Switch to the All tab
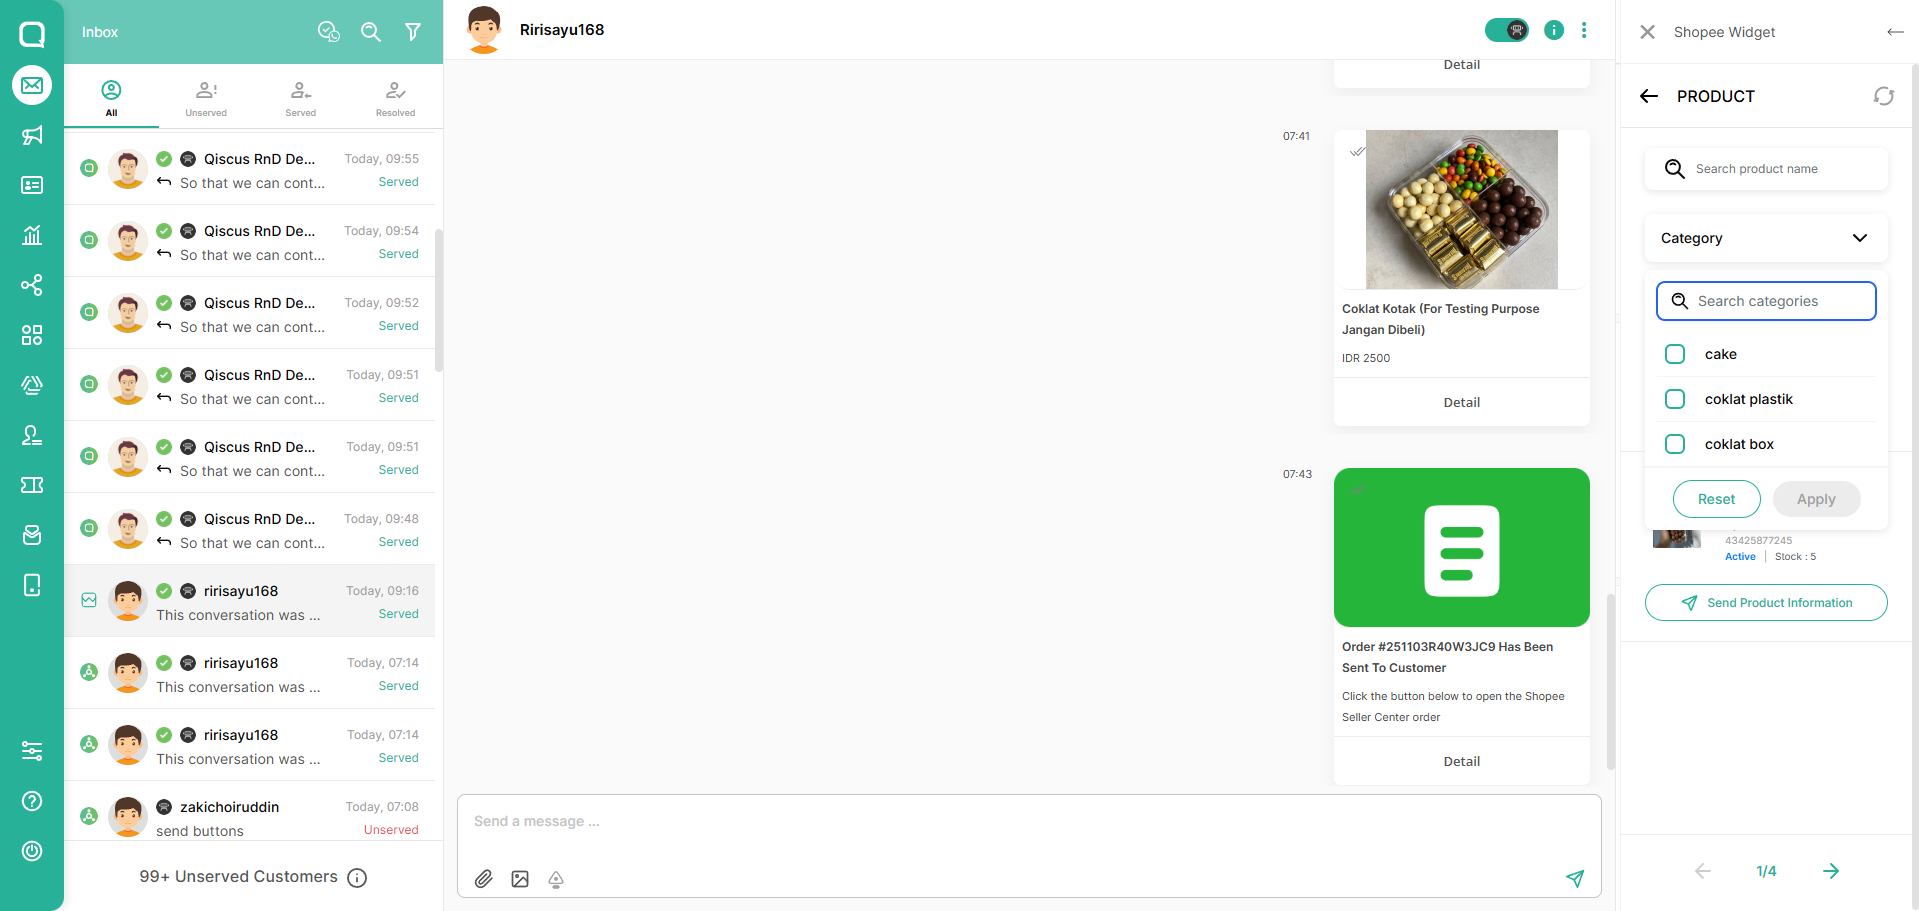 click(x=111, y=98)
